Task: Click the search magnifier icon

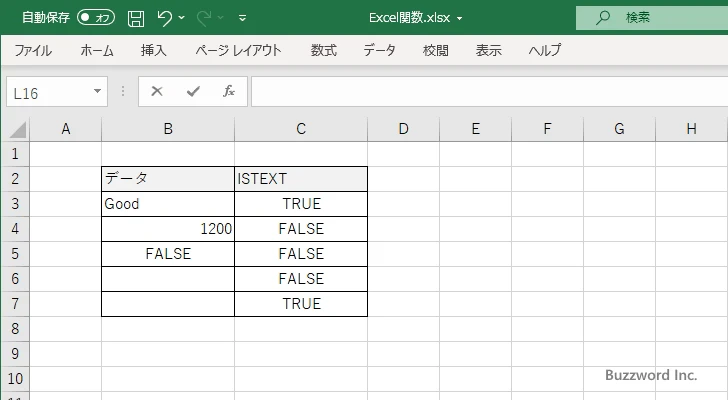Action: click(603, 18)
